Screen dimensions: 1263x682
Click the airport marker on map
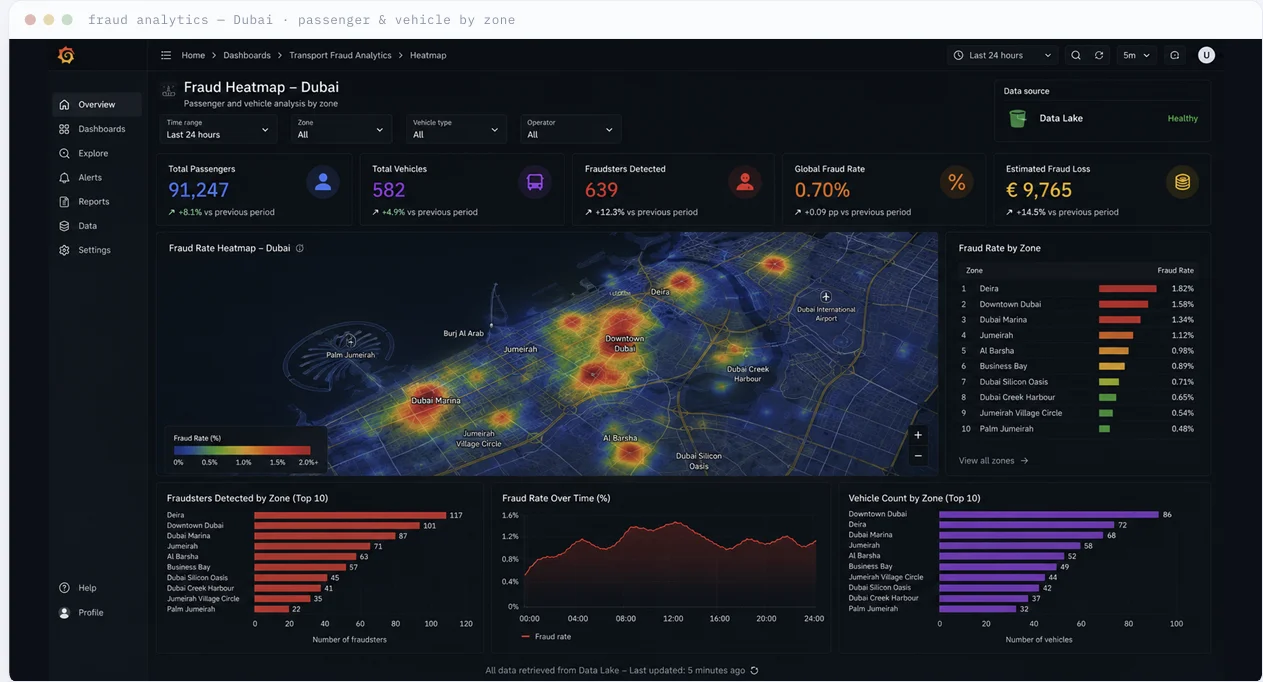coord(826,297)
